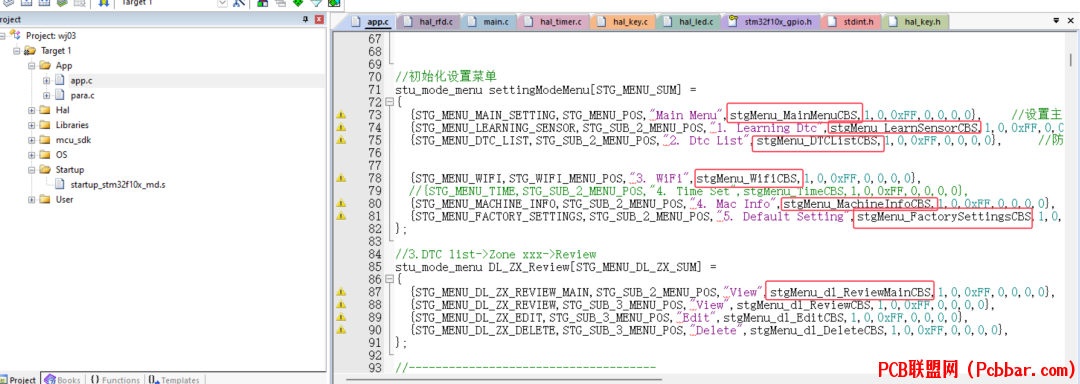The width and height of the screenshot is (1080, 384).
Task: Expand the app.c file node
Action: 47,81
